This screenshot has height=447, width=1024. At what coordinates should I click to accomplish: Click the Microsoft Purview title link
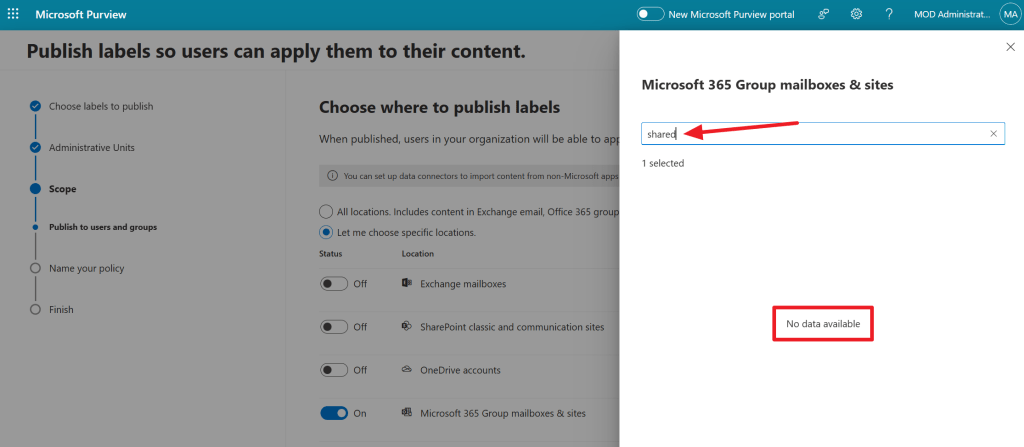(81, 15)
